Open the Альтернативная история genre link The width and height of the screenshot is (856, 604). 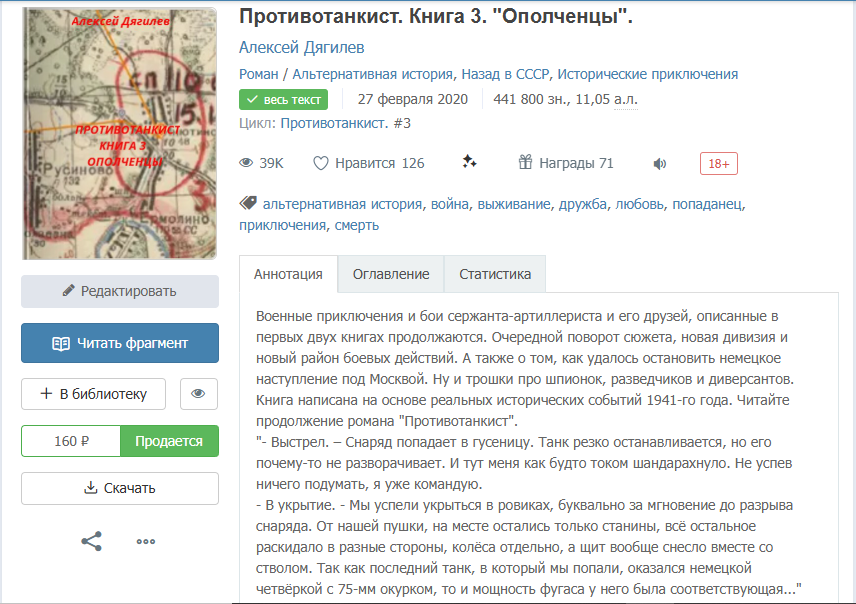click(x=372, y=74)
